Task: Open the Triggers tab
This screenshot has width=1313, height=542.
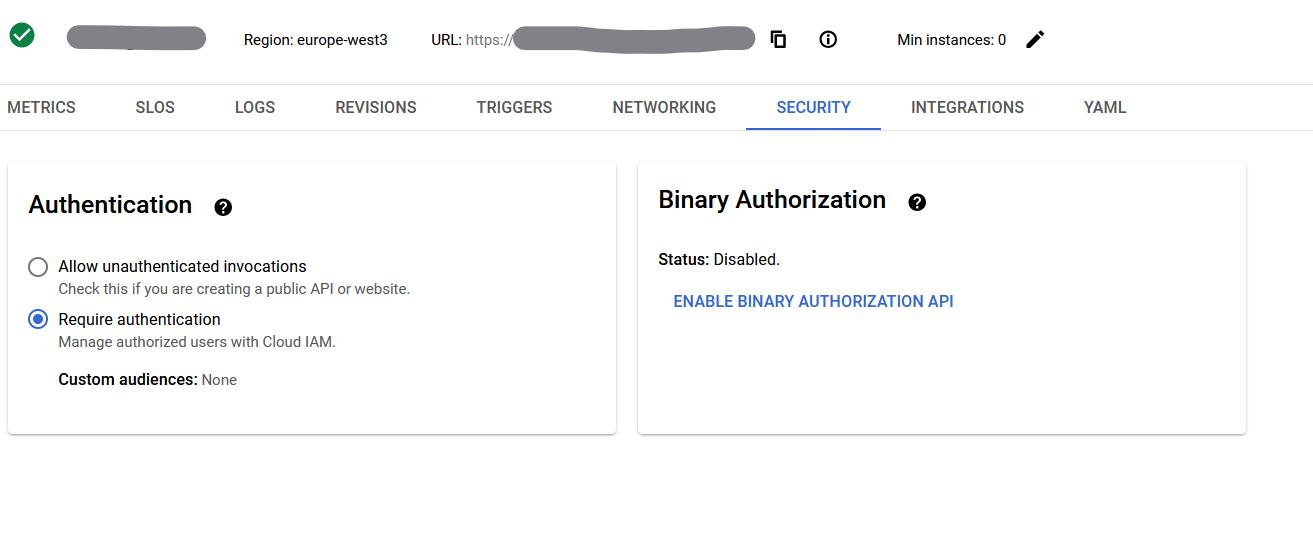Action: [514, 108]
